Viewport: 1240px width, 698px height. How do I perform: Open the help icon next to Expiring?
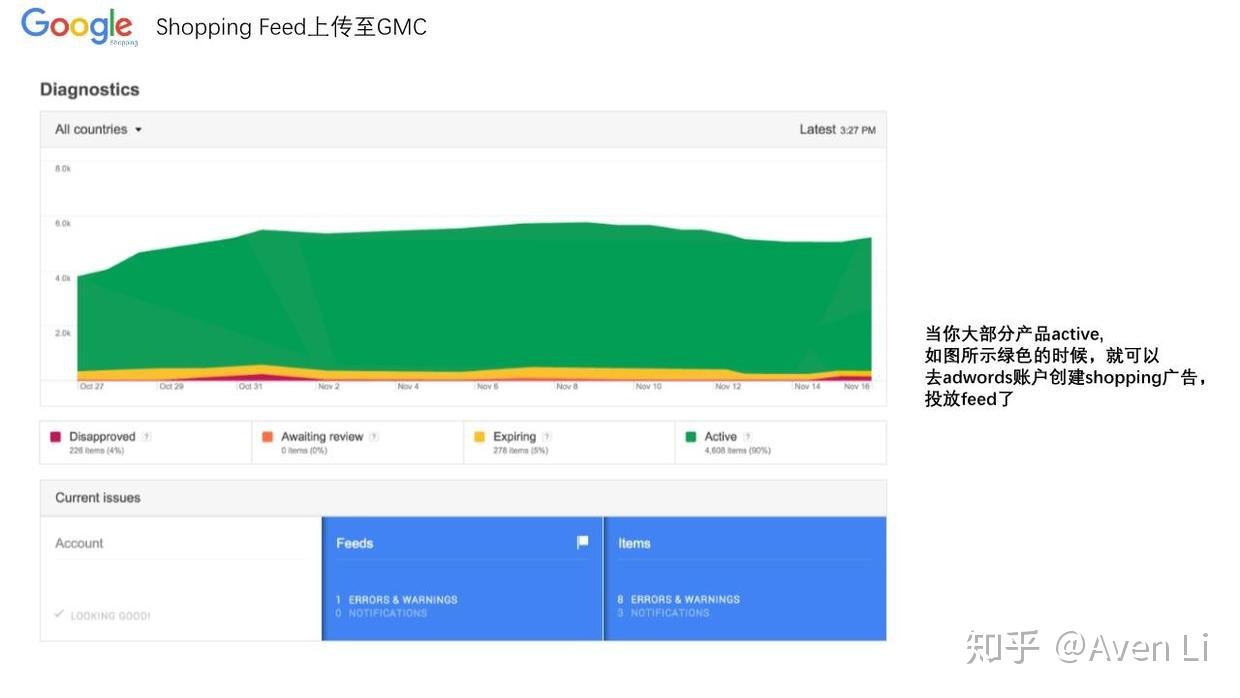[x=546, y=436]
